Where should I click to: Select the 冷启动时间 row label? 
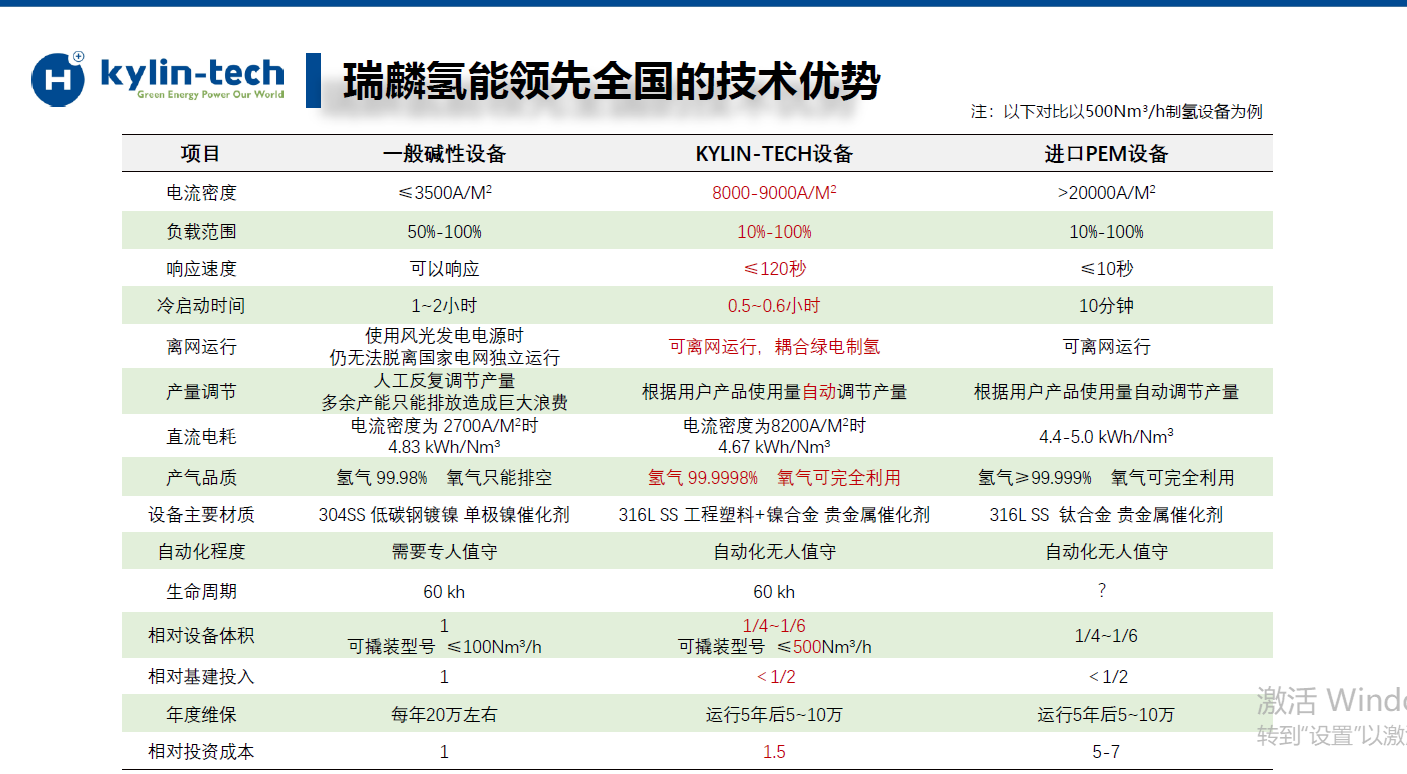[x=201, y=306]
